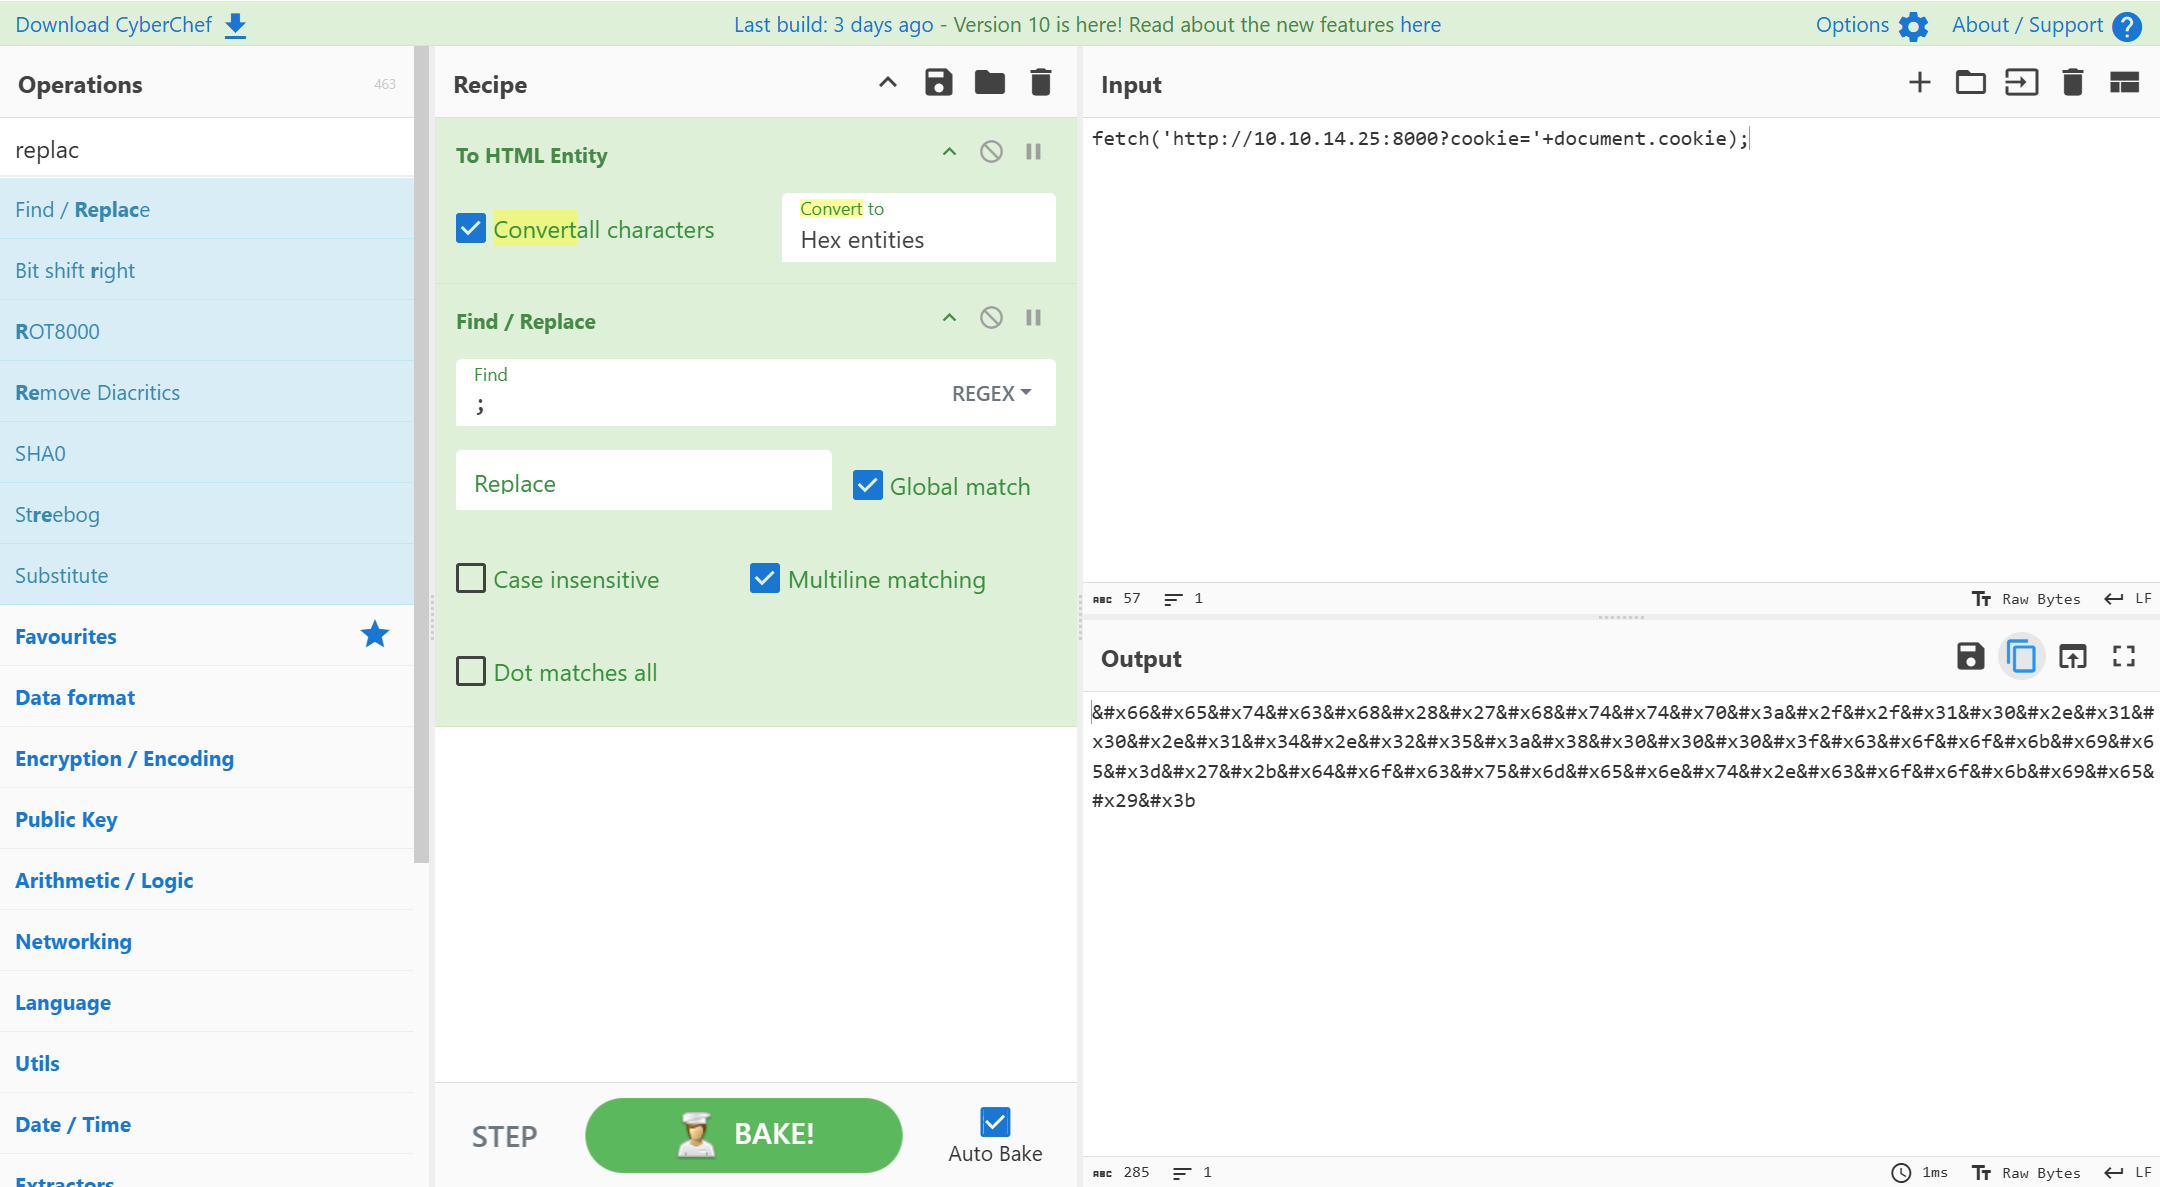Add a new input tab

(x=1919, y=83)
